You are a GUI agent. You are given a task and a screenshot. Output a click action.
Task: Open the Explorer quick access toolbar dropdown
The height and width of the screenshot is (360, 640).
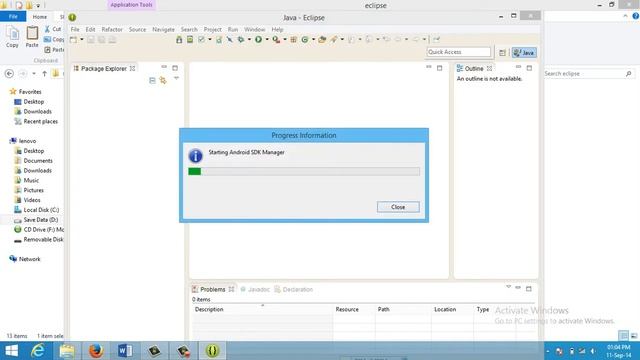point(38,6)
